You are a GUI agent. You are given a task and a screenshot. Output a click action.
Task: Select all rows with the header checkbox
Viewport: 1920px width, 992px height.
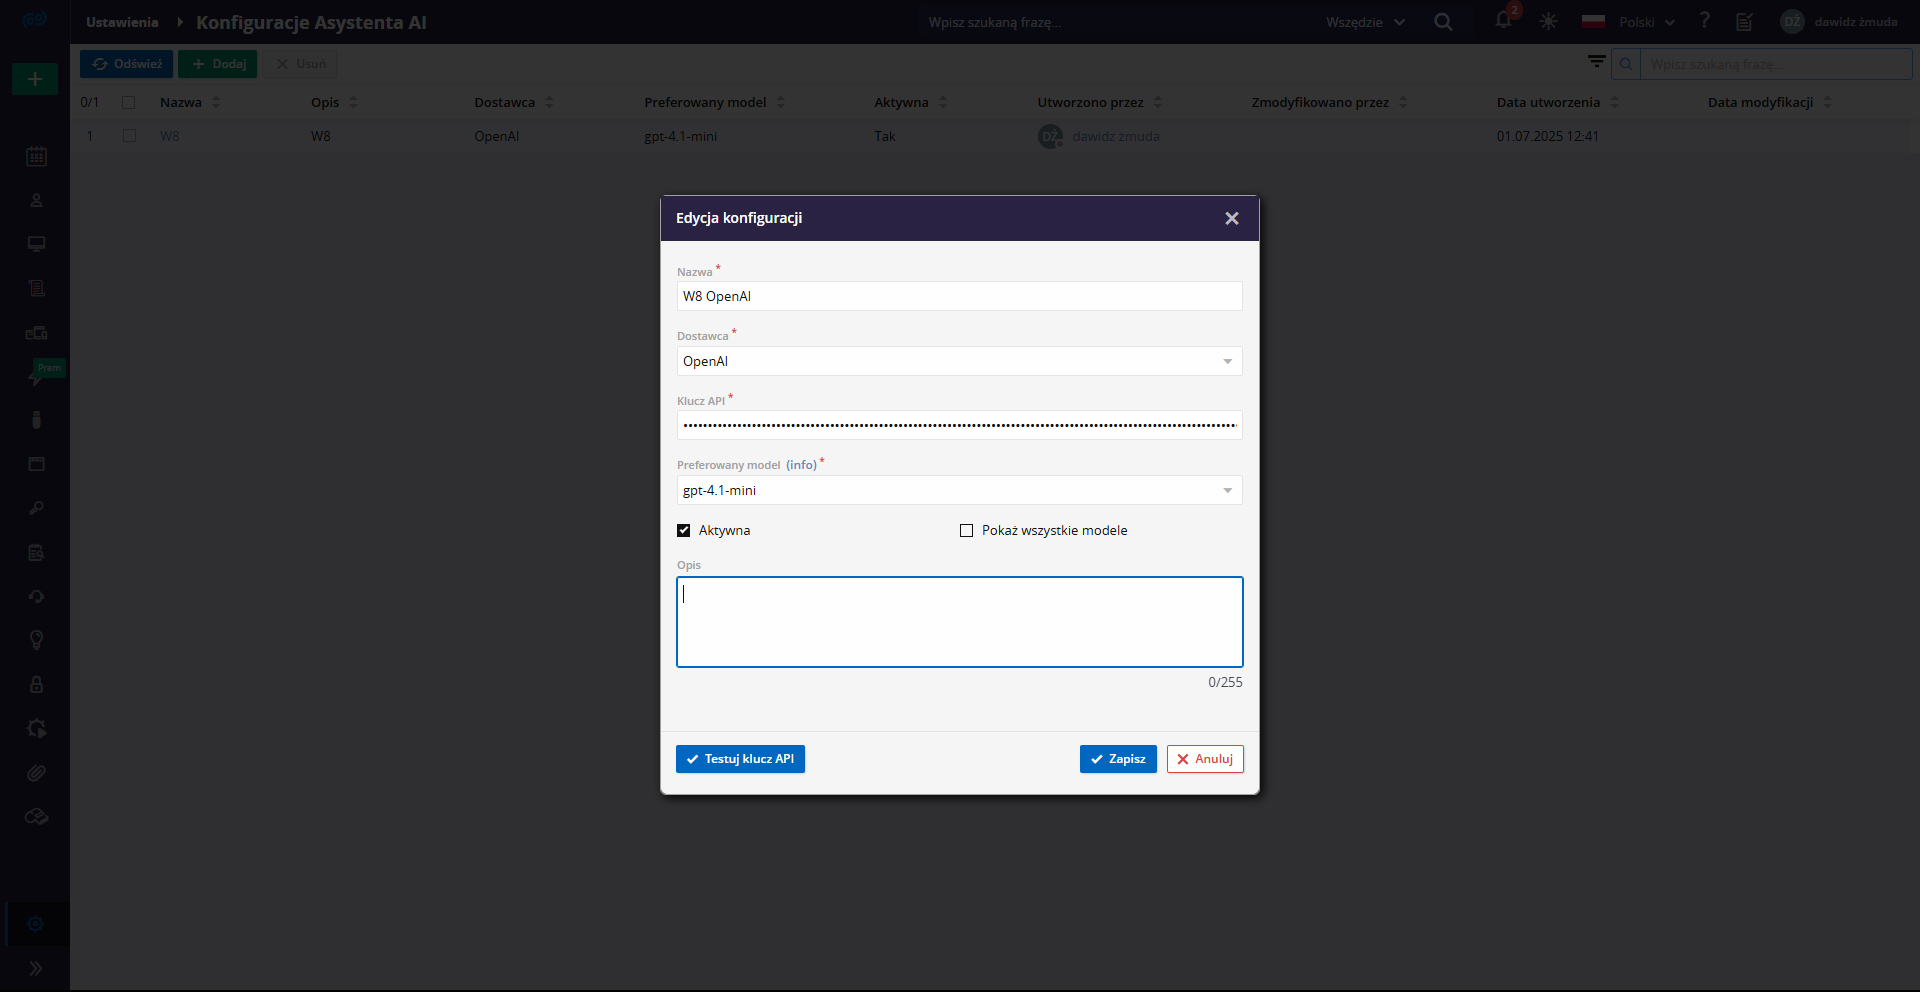128,102
